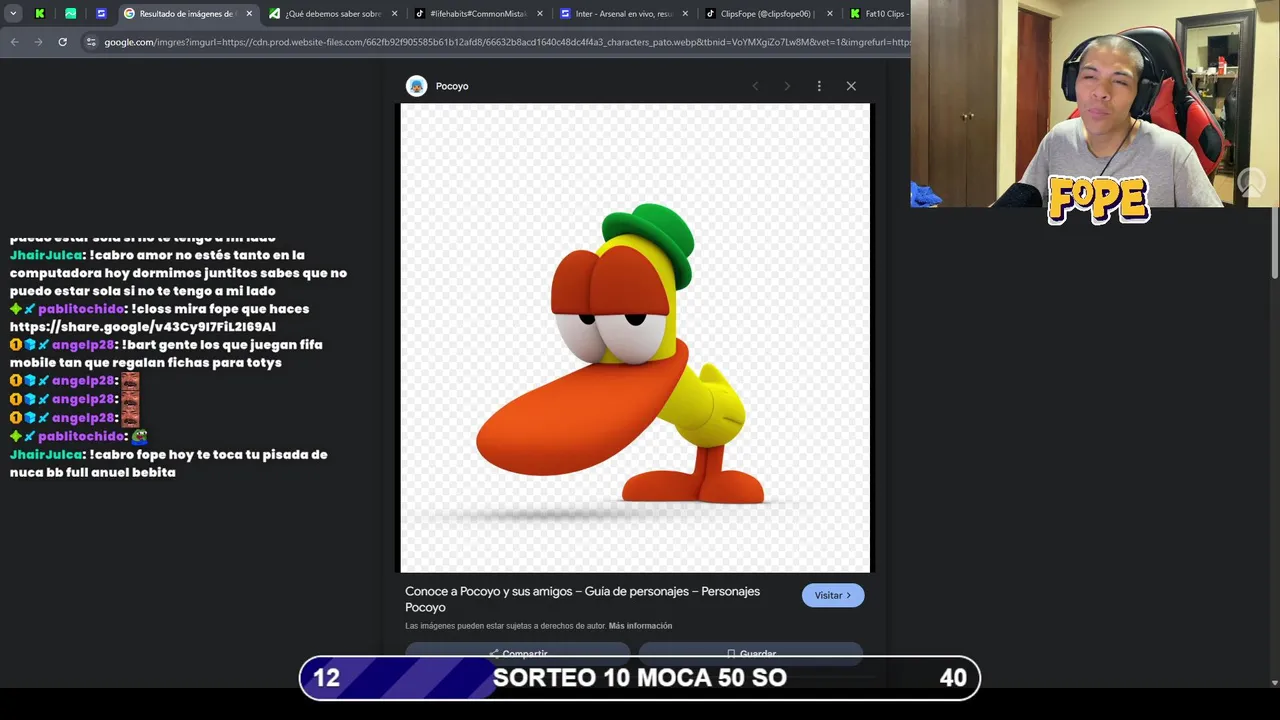Close the '¿Qué debemos saber sobre' tab

(394, 14)
